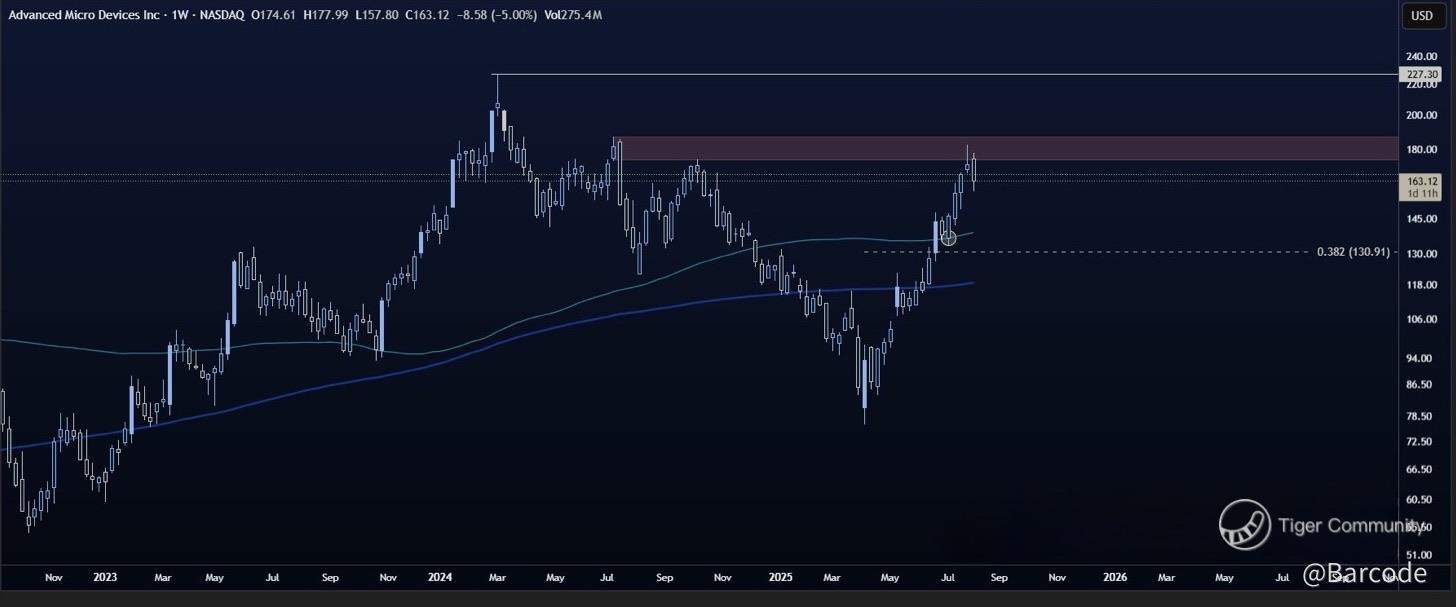Click the H177.99 high value in legend
This screenshot has width=1456, height=607.
point(321,15)
